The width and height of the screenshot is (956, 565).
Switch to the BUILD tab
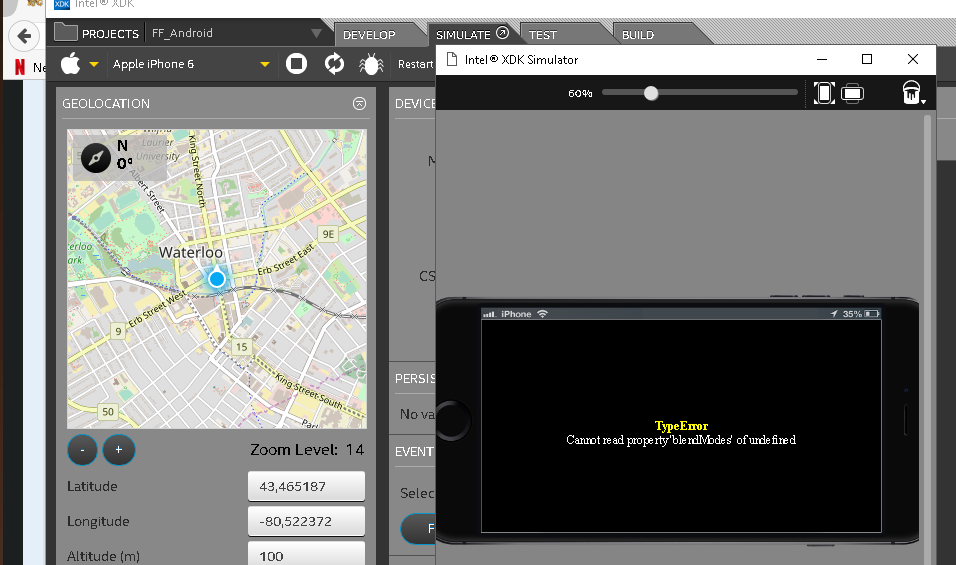638,35
